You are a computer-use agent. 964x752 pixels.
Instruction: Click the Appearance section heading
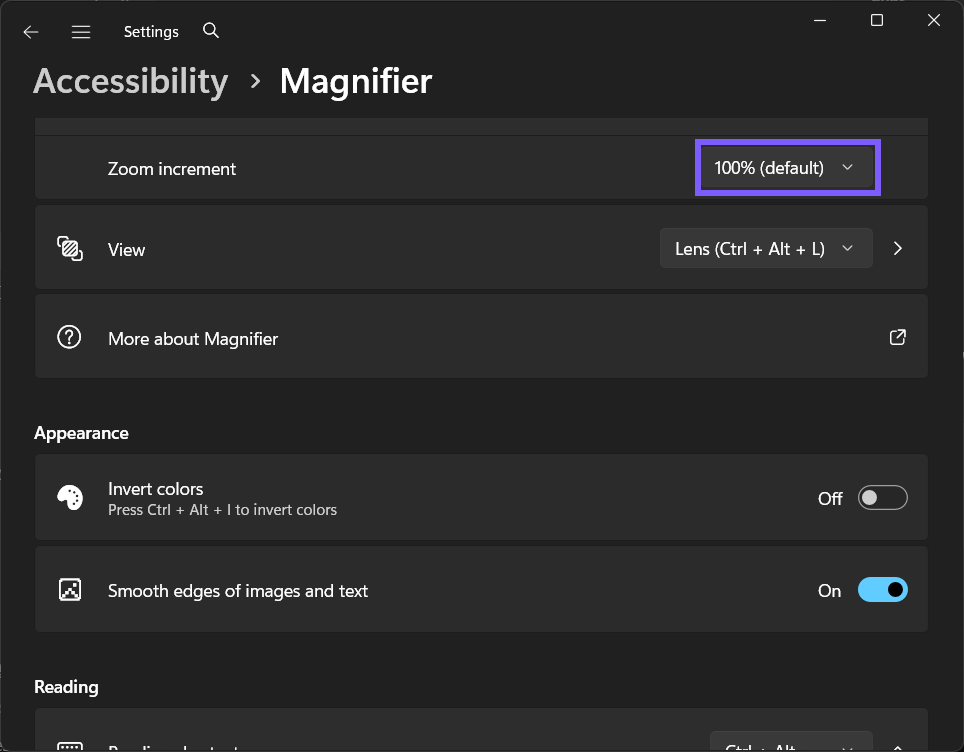pos(81,433)
